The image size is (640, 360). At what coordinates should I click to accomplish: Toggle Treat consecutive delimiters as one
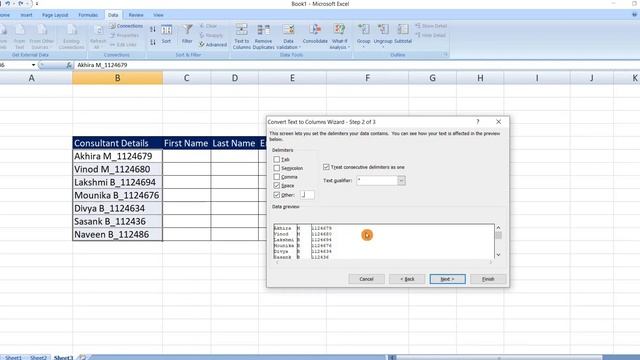(326, 167)
